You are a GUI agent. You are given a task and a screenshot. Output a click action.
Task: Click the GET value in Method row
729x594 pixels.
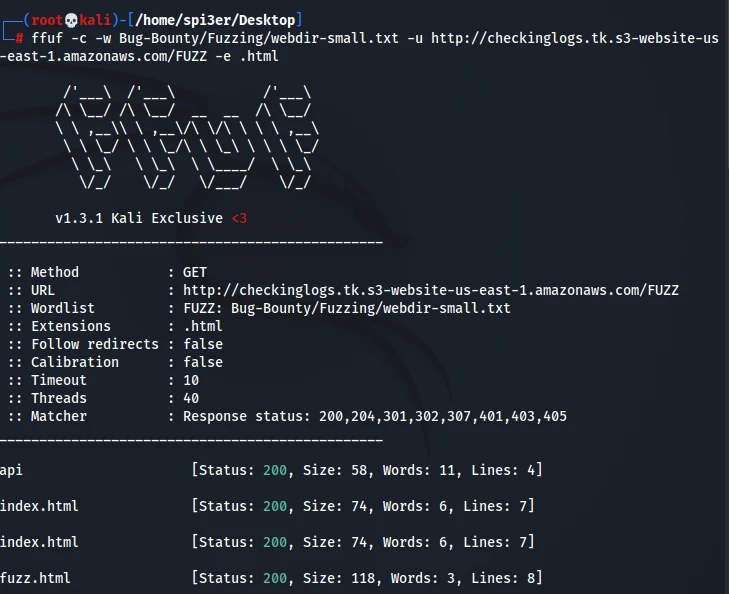point(195,272)
